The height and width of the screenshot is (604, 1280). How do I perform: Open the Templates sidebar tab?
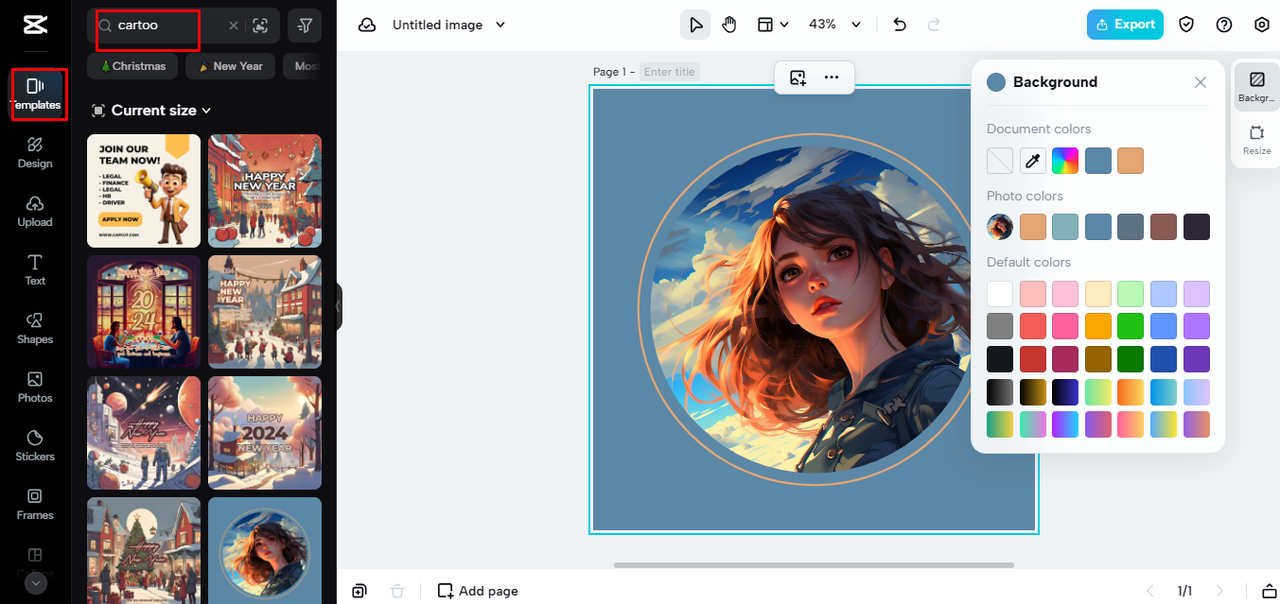coord(35,94)
